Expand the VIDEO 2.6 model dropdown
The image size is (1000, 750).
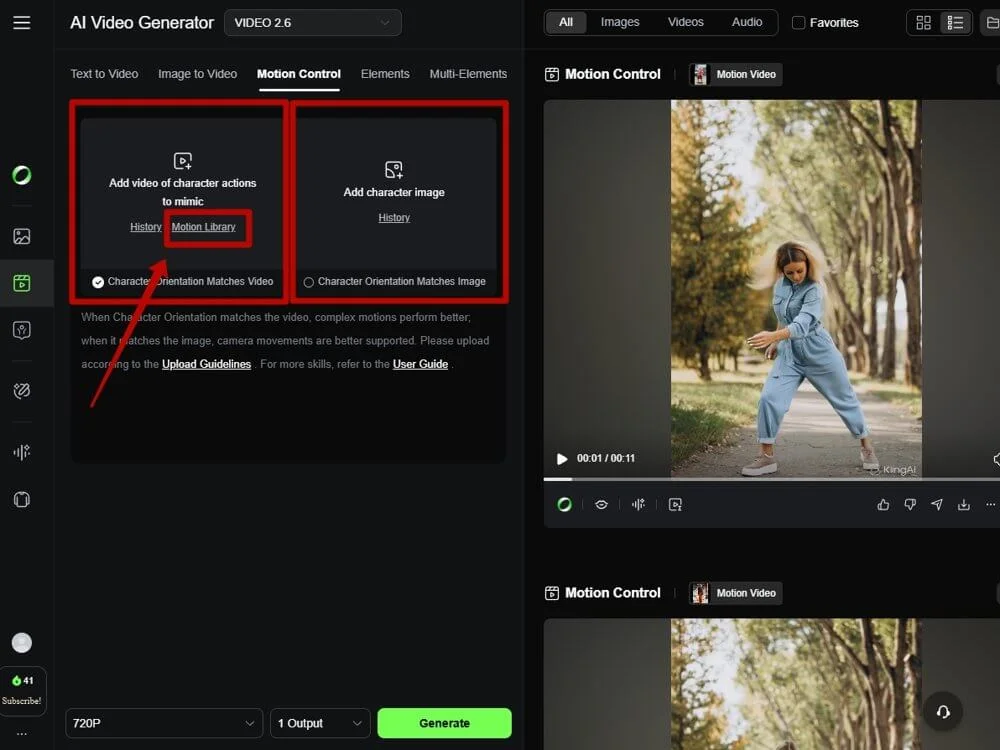point(312,23)
